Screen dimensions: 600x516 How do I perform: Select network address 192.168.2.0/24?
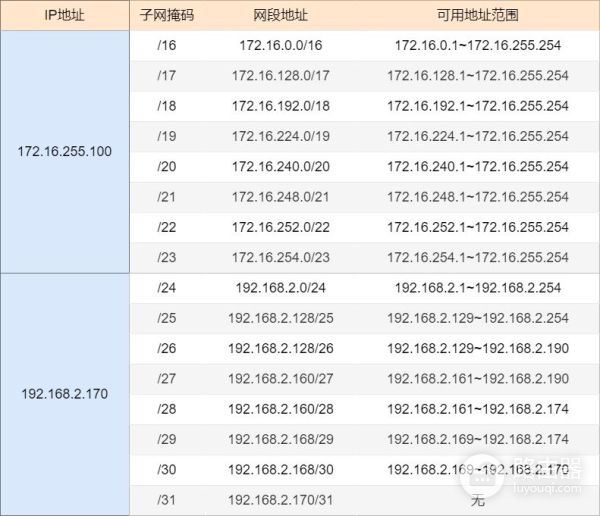tap(281, 287)
